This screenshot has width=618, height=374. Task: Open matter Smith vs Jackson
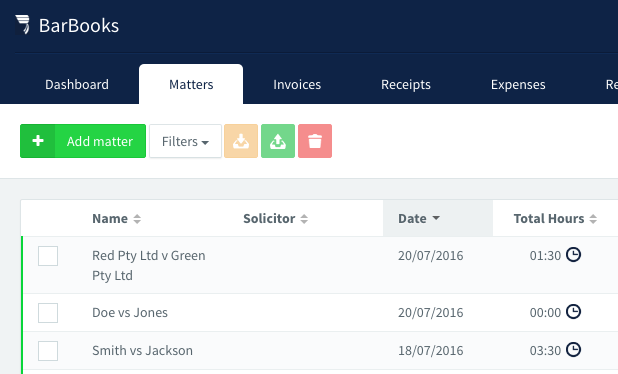[x=142, y=350]
